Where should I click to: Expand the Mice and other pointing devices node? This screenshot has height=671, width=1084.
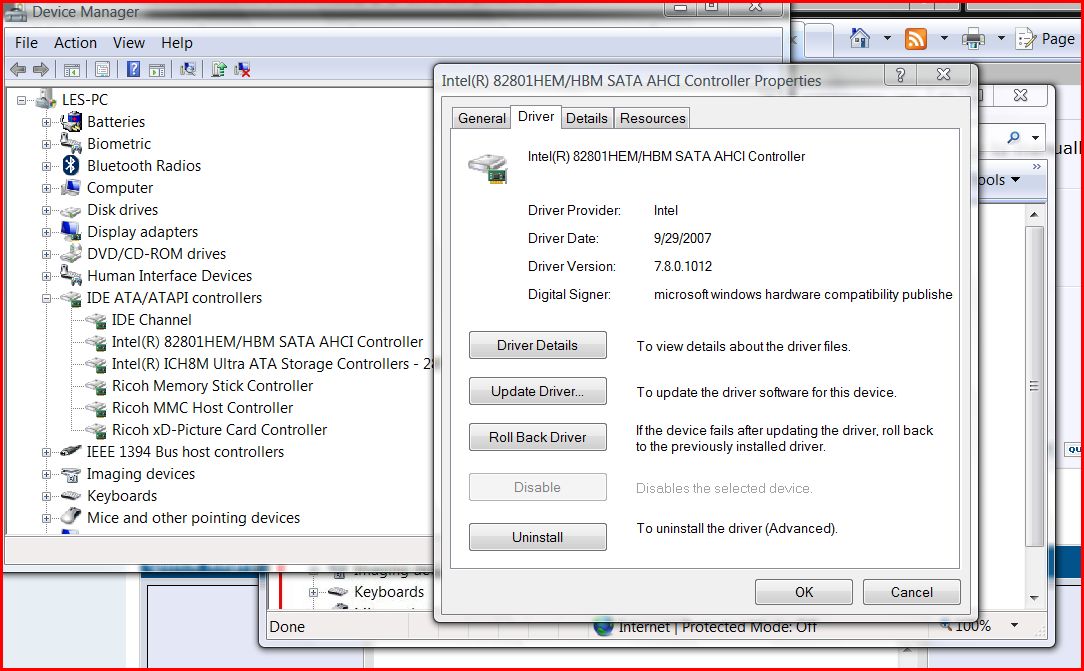coord(46,518)
